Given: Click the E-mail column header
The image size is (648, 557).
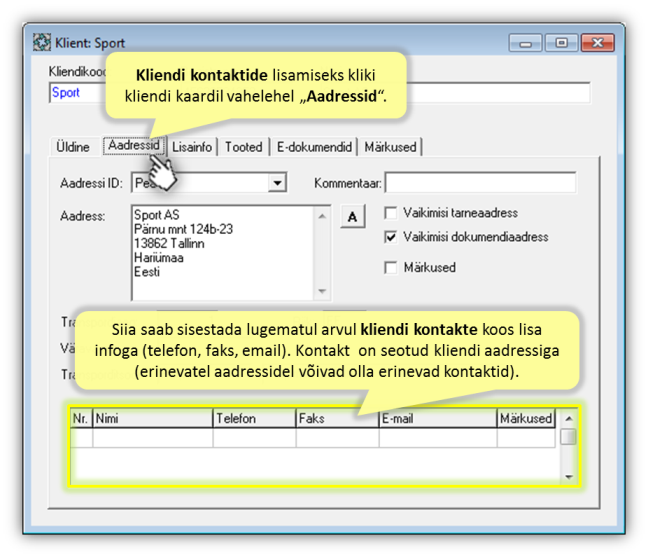Looking at the screenshot, I should (x=438, y=419).
